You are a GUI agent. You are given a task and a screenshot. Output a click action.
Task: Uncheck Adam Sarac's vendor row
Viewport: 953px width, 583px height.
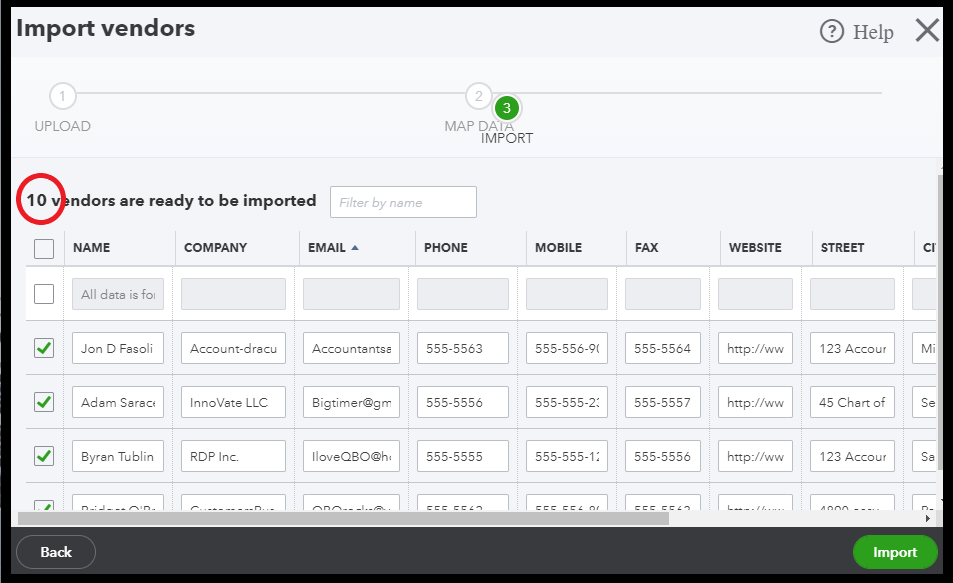pyautogui.click(x=44, y=401)
